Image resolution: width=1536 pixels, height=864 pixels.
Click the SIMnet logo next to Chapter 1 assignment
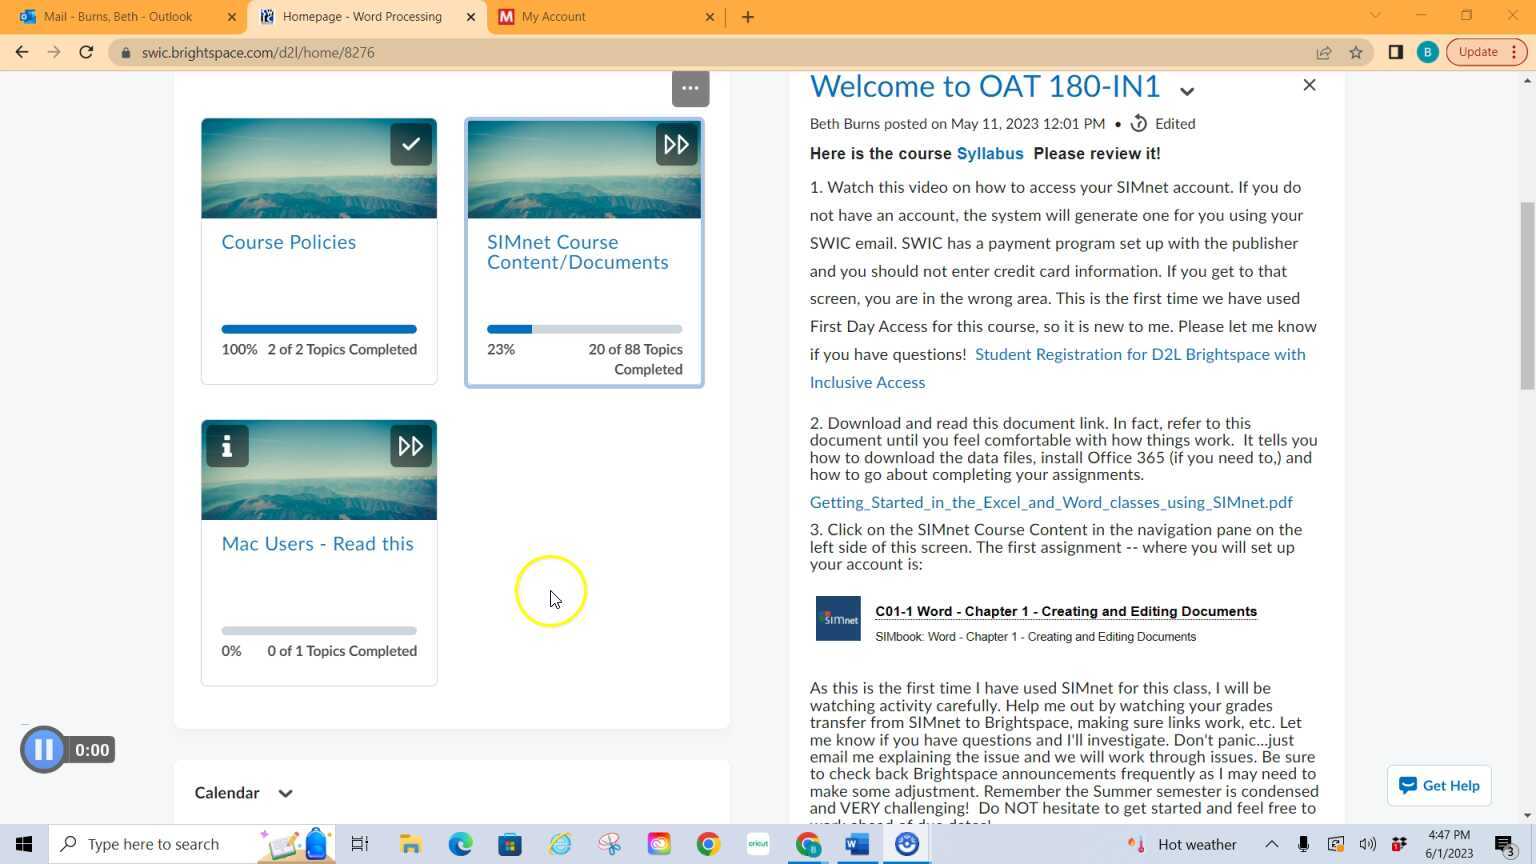tap(838, 618)
